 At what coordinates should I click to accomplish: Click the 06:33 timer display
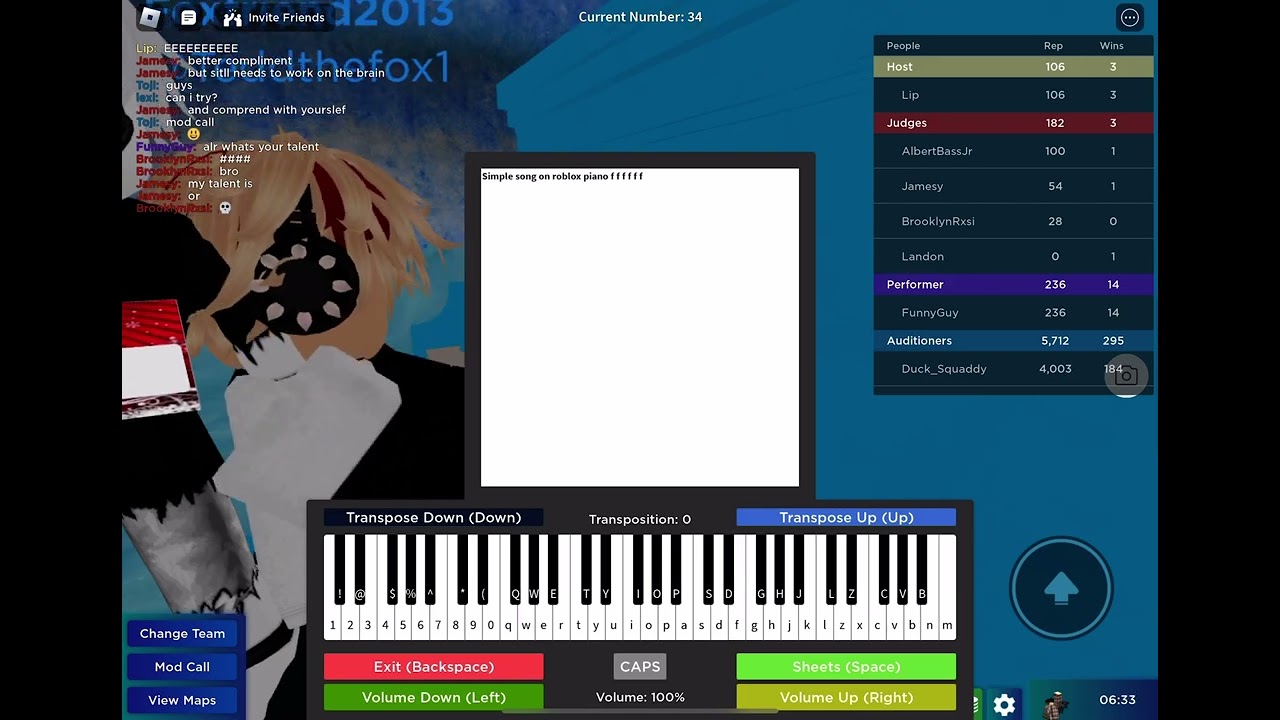(1117, 700)
